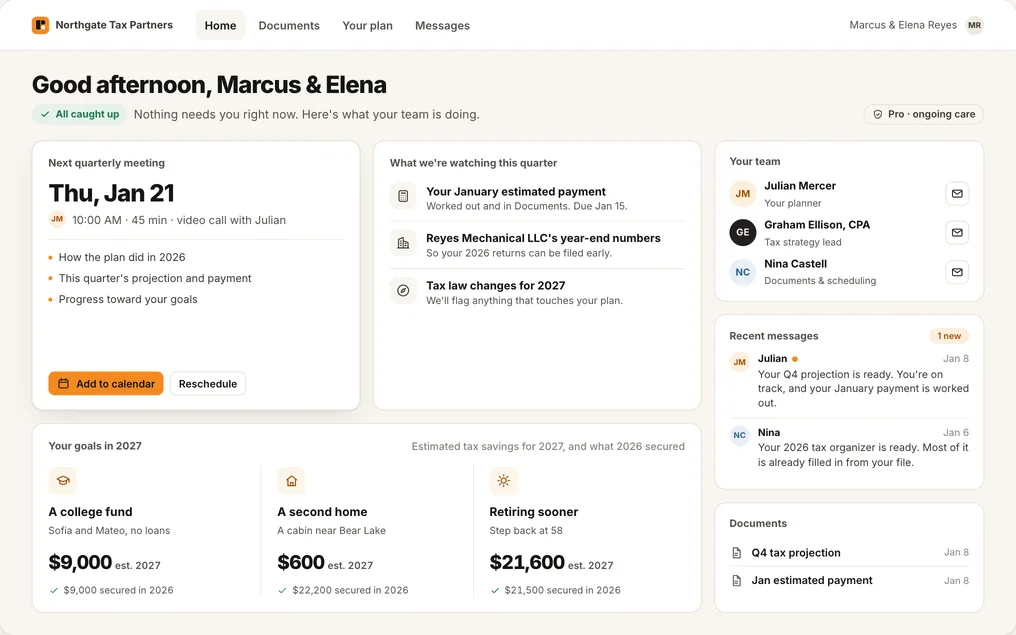The image size is (1016, 635).
Task: Open Reyes Mechanical LLC's year-end numbers item
Action: click(x=537, y=245)
